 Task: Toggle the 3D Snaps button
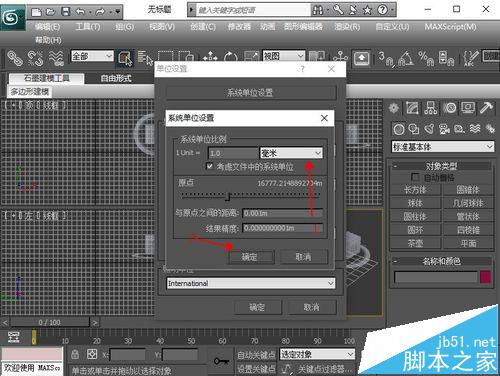click(x=387, y=58)
